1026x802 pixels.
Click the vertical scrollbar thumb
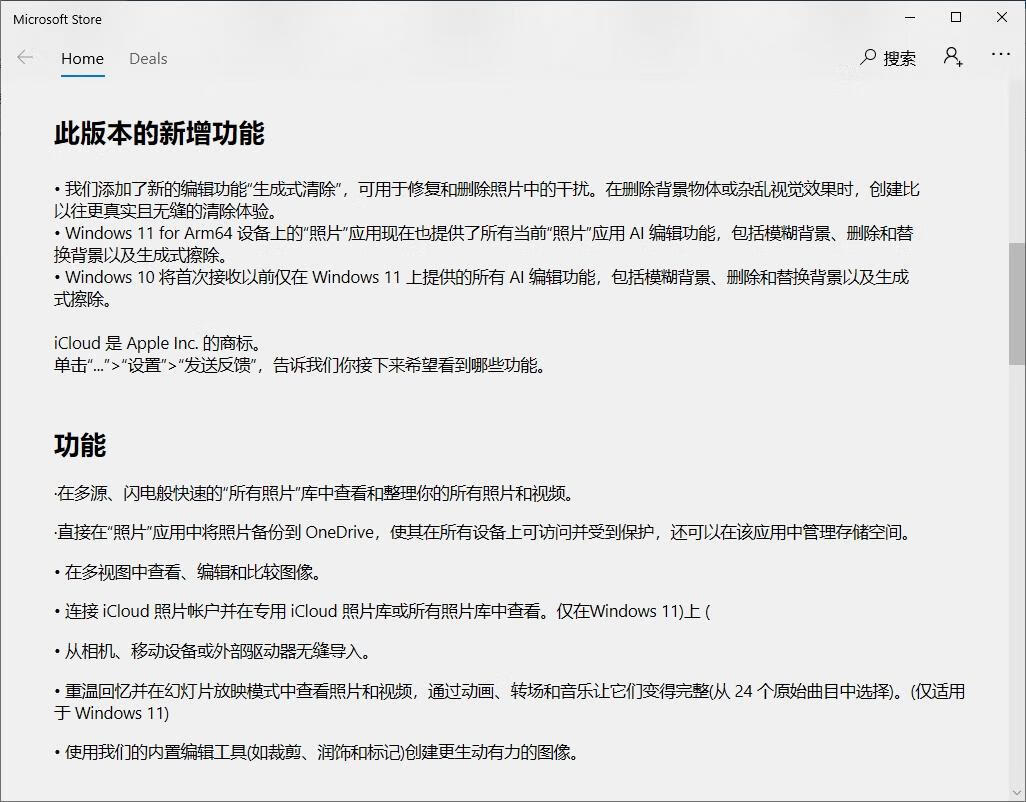tap(1017, 304)
